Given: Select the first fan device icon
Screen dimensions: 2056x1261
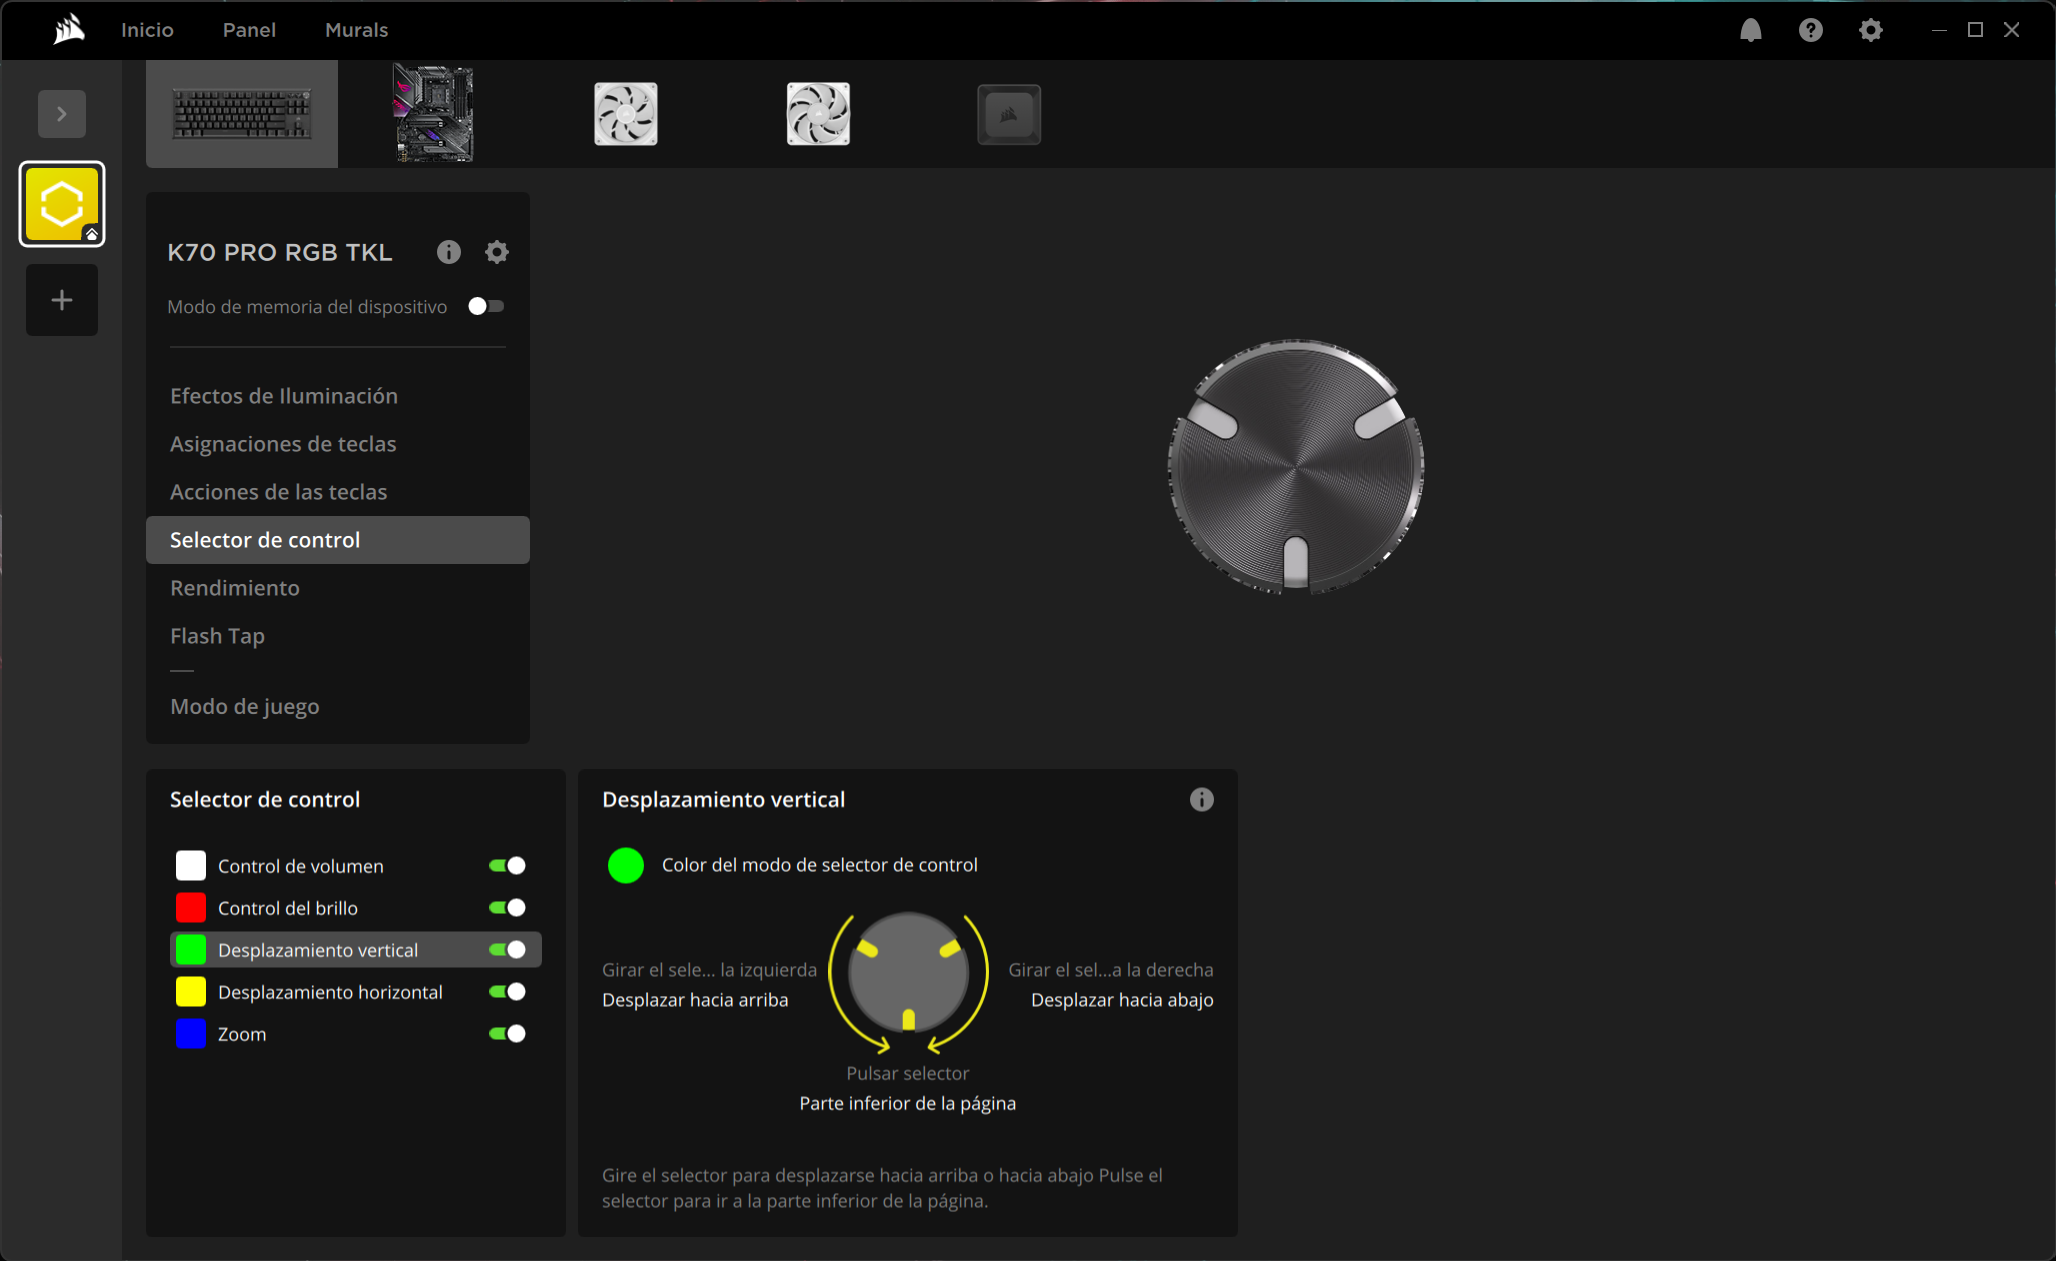Looking at the screenshot, I should click(626, 114).
